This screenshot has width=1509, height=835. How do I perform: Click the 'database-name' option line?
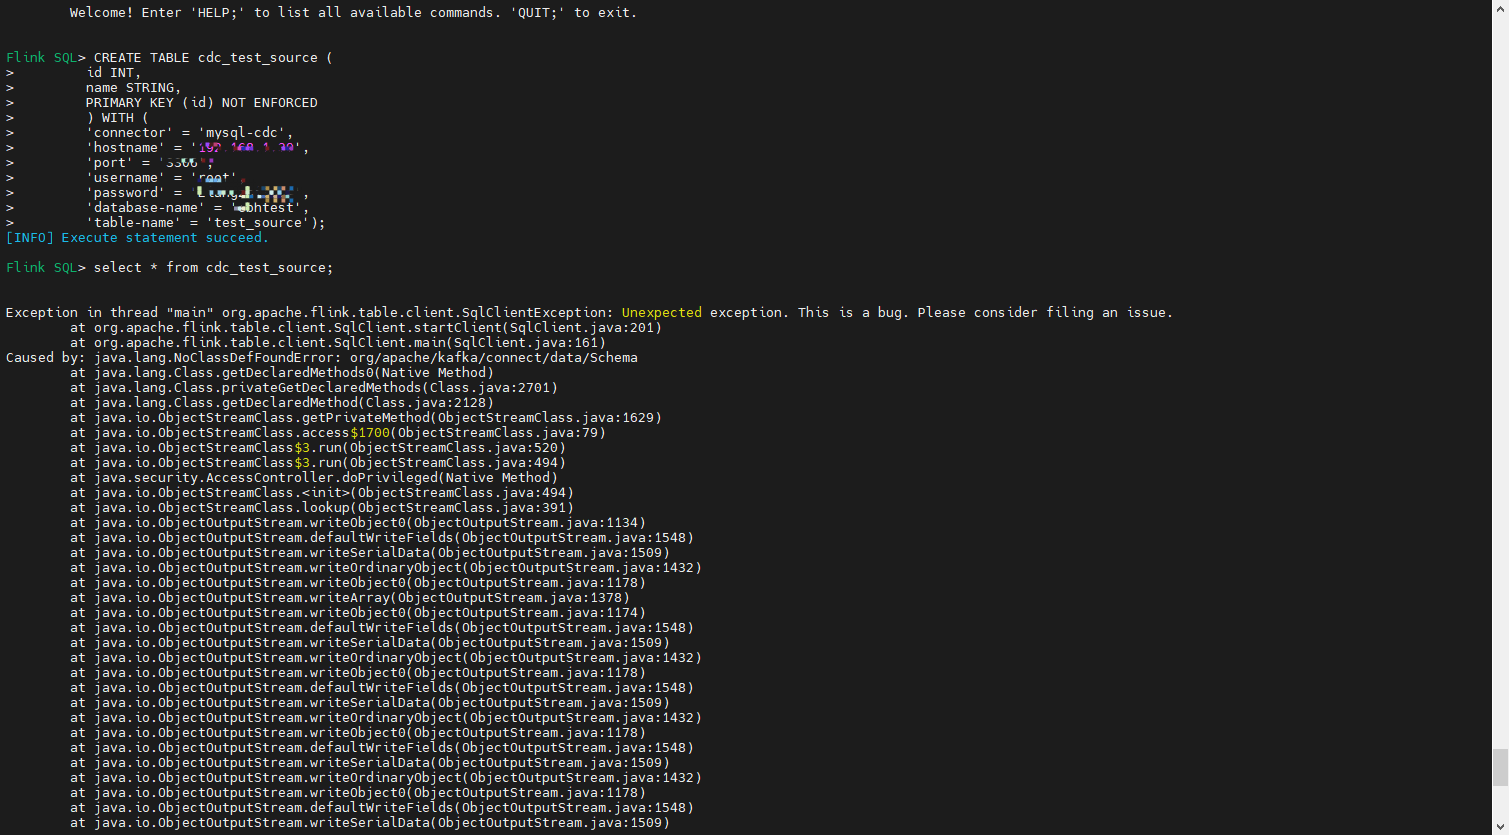[198, 208]
